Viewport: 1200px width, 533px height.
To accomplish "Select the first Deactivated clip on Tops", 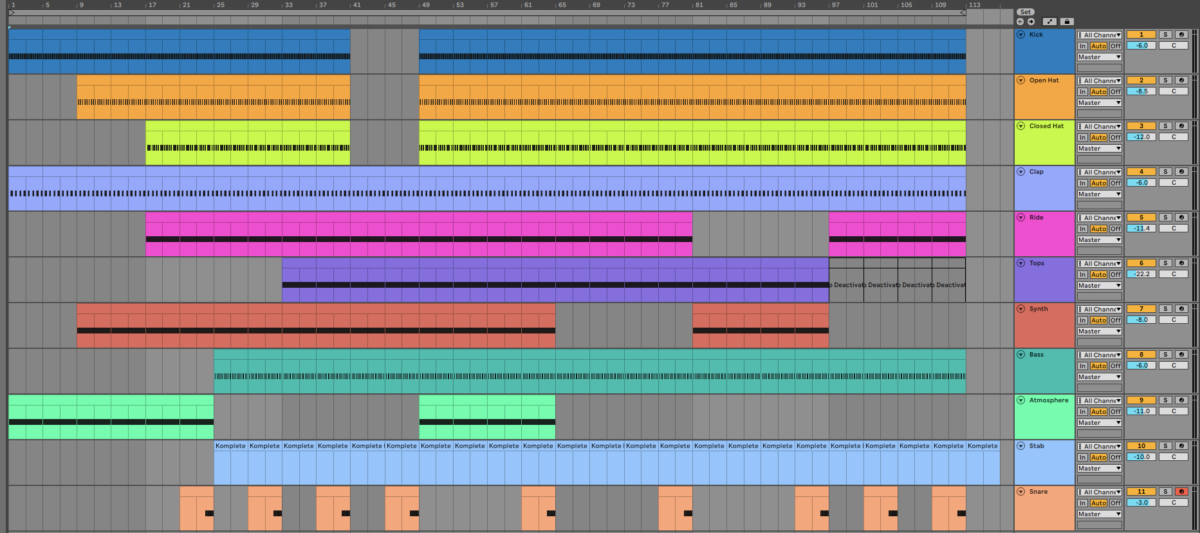I will (x=847, y=280).
